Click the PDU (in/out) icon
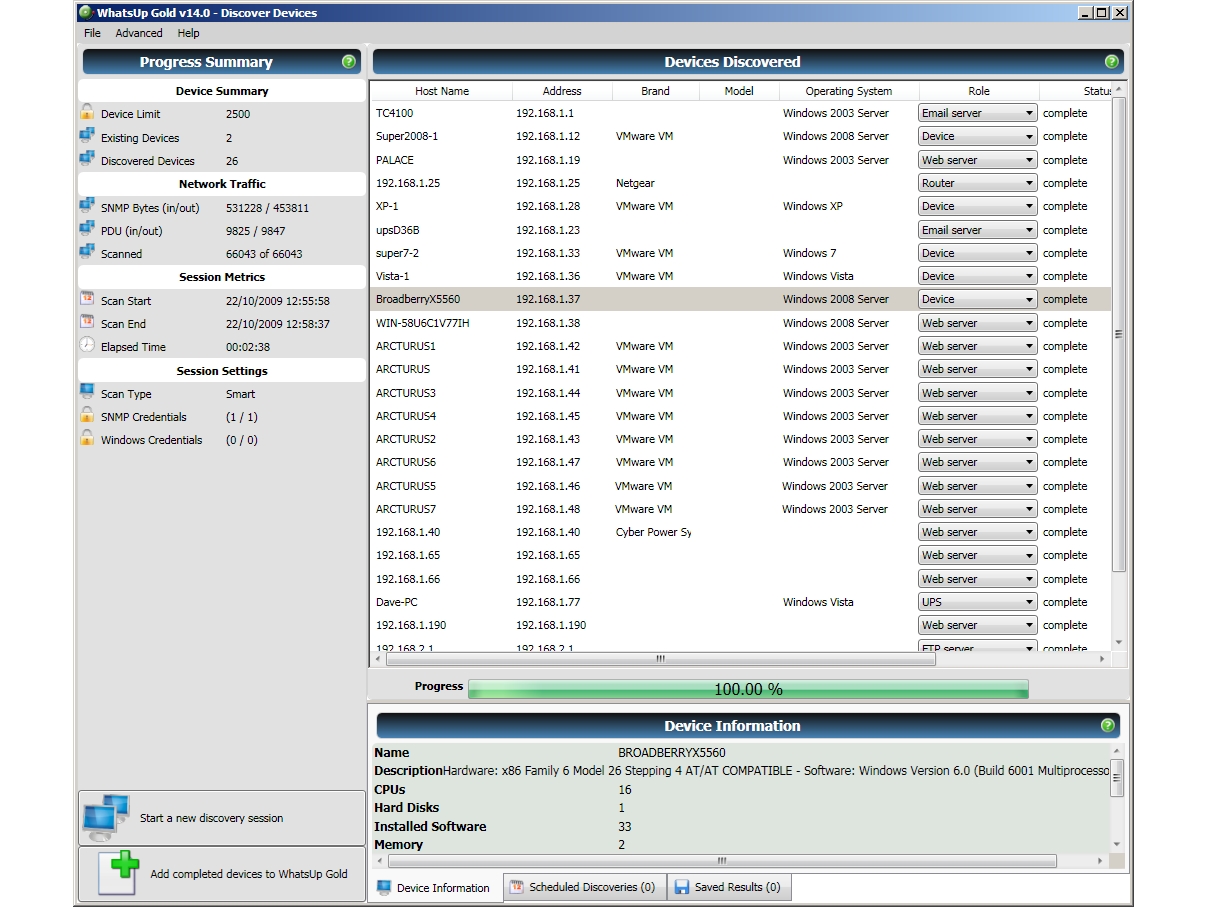 (x=87, y=230)
